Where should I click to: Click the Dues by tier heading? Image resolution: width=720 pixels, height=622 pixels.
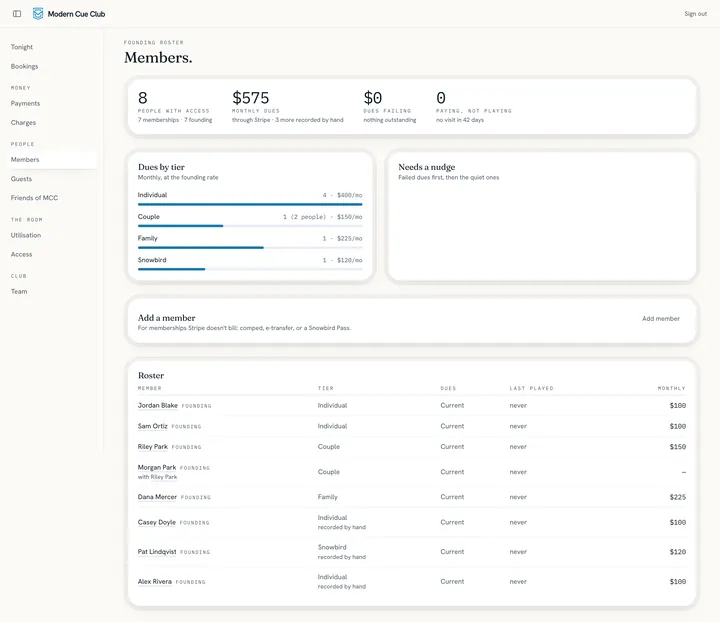161,167
